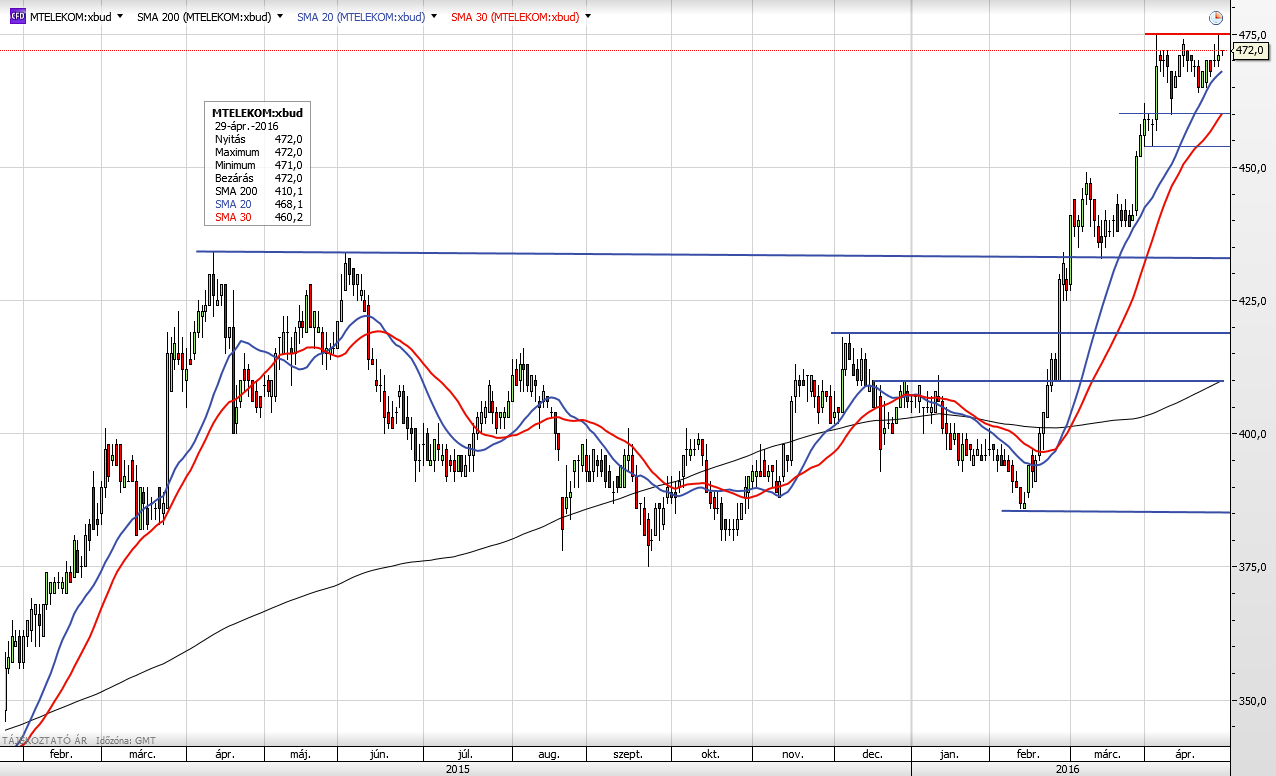Screen dimensions: 1276x776
Task: Click the júl. month label
Action: coord(464,755)
